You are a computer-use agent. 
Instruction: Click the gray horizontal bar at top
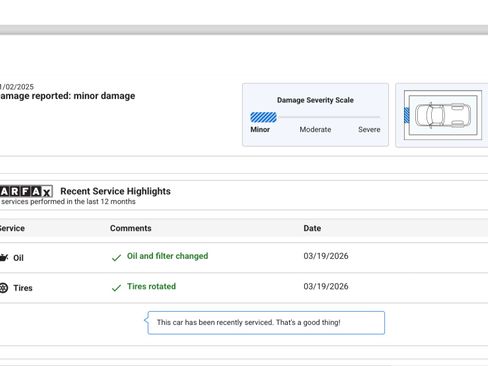coord(244,30)
